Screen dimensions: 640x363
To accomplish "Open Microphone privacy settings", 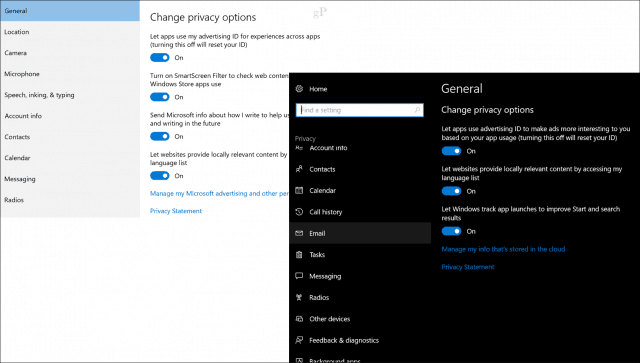I will [x=70, y=74].
